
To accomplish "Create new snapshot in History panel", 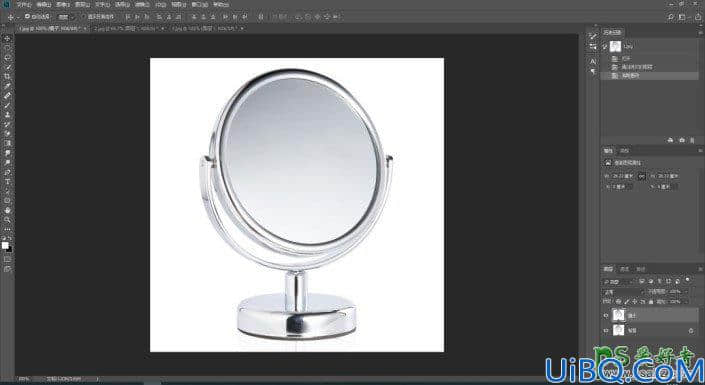I will pos(682,140).
